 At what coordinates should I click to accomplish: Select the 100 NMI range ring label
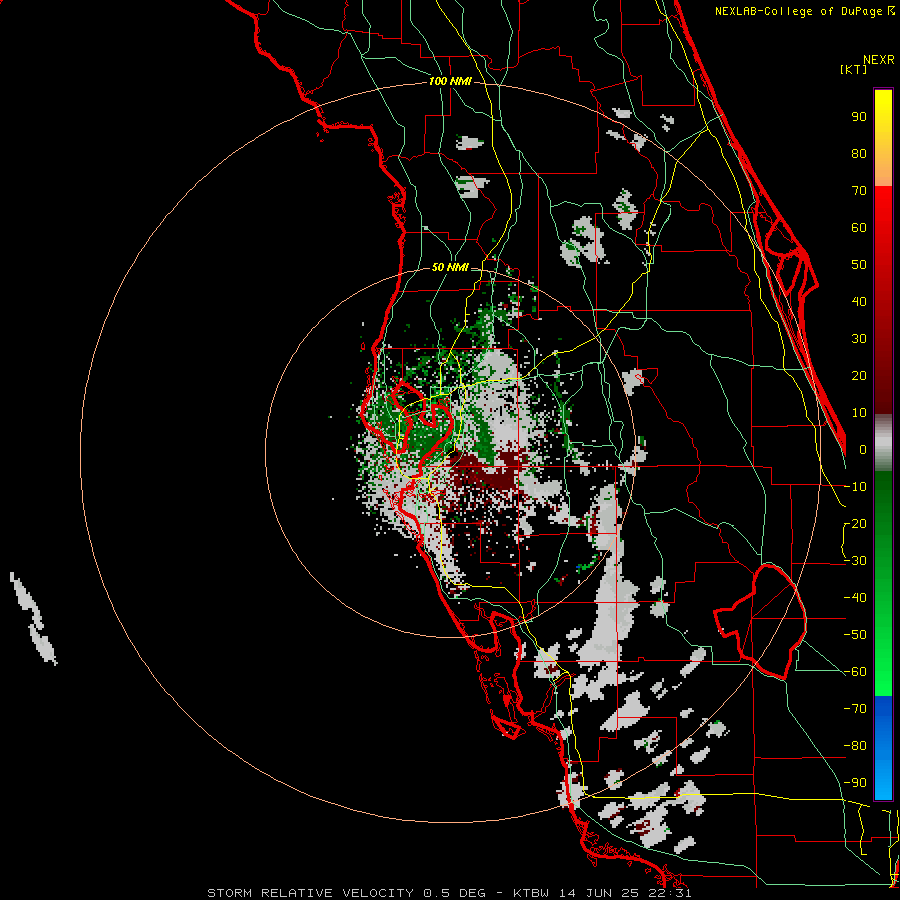(x=450, y=82)
